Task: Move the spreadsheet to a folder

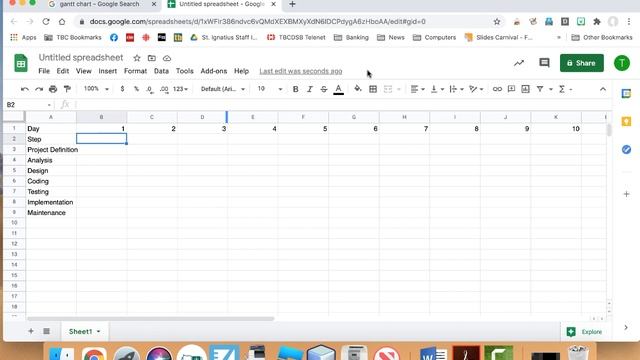Action: [152, 58]
